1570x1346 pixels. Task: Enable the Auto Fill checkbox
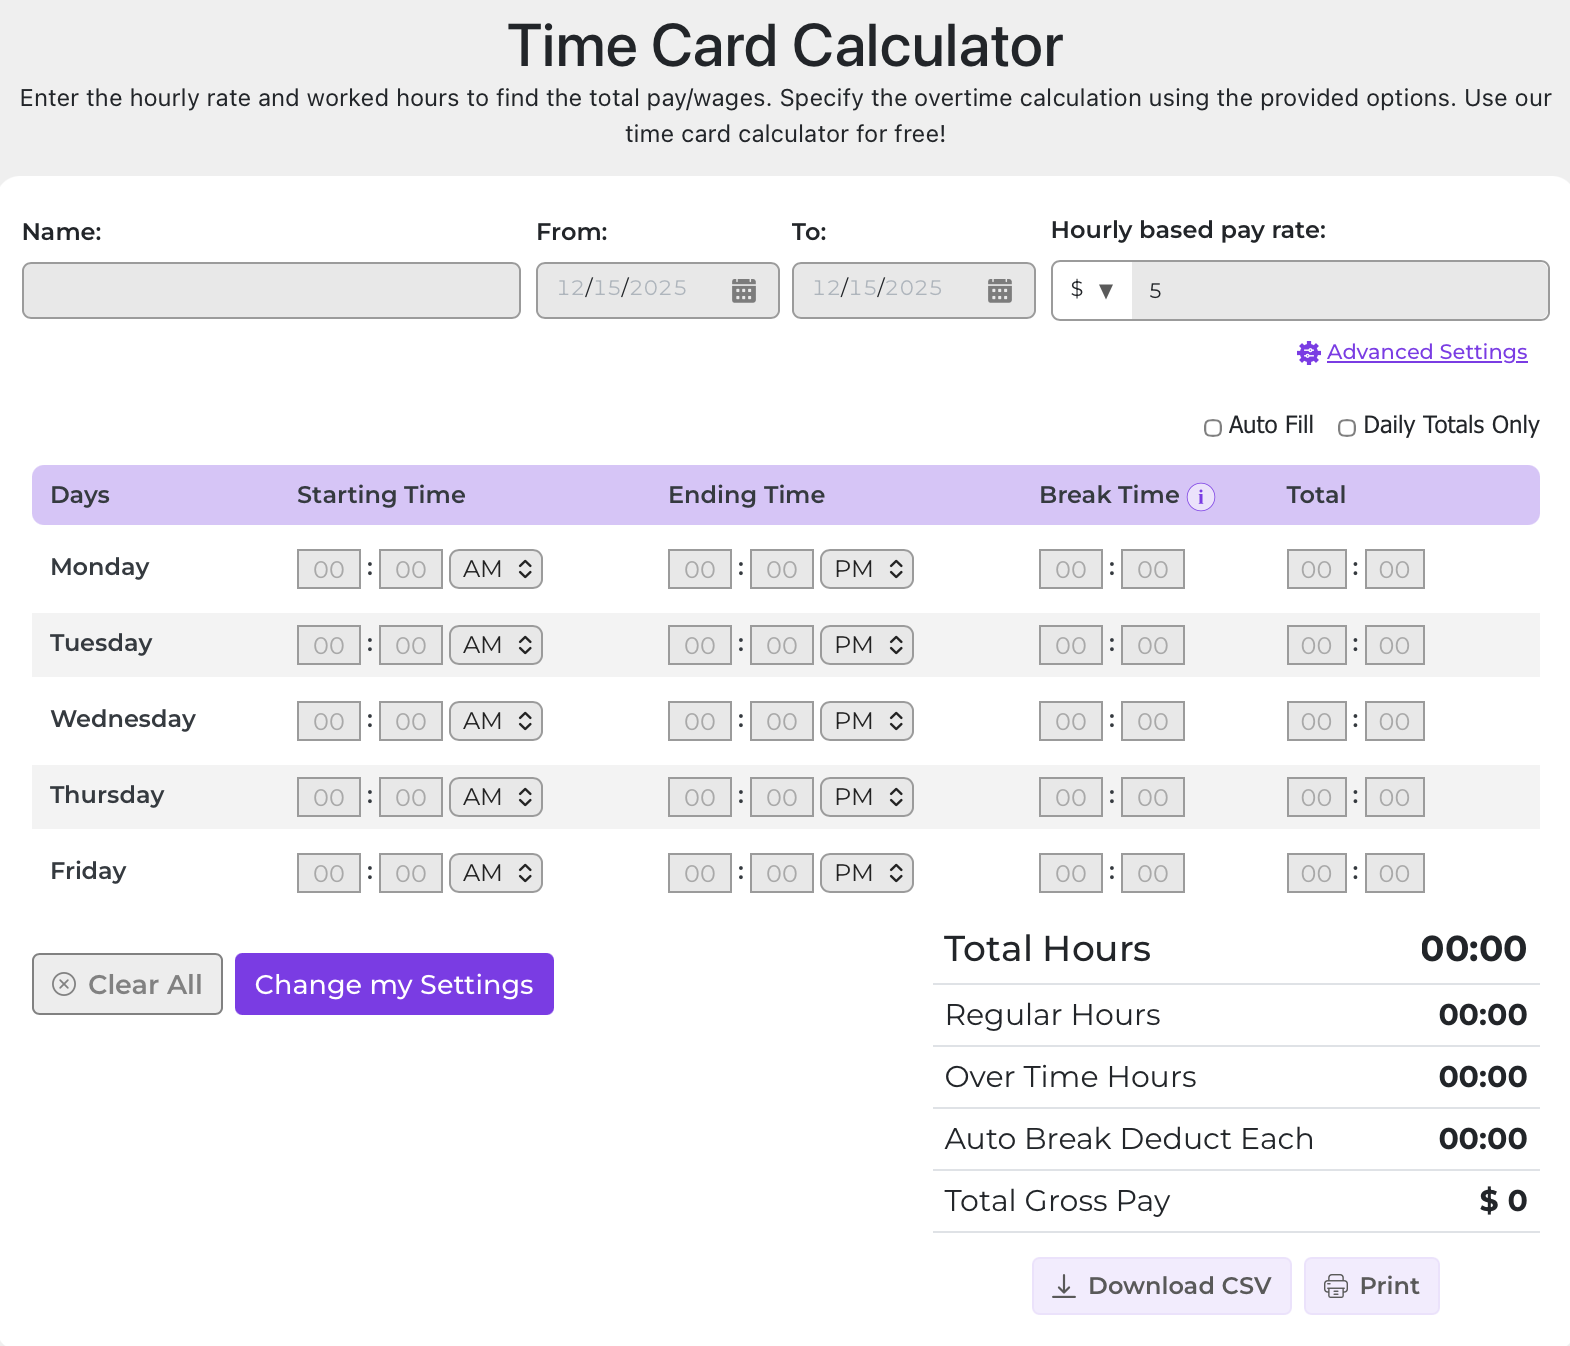(1212, 428)
